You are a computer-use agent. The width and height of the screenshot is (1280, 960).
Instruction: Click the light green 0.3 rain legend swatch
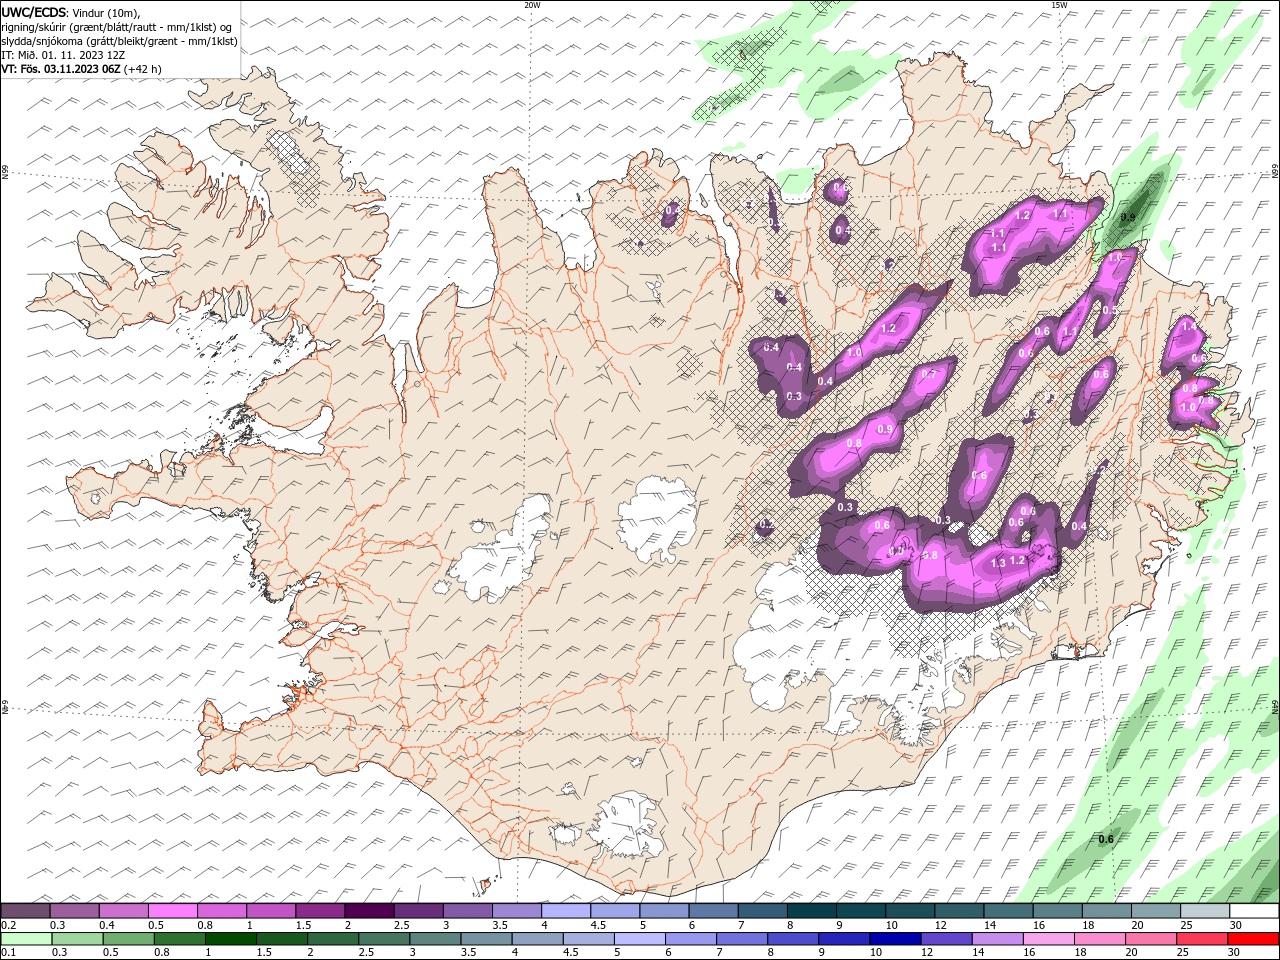click(77, 939)
